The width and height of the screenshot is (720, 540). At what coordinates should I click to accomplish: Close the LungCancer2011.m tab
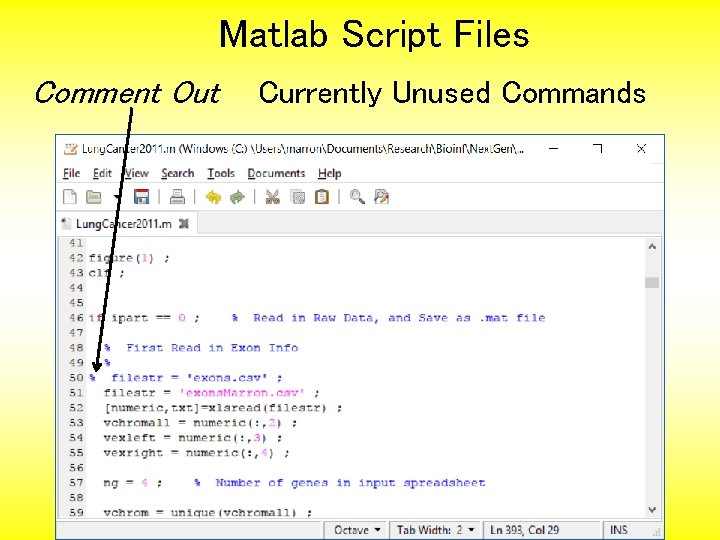[x=184, y=224]
